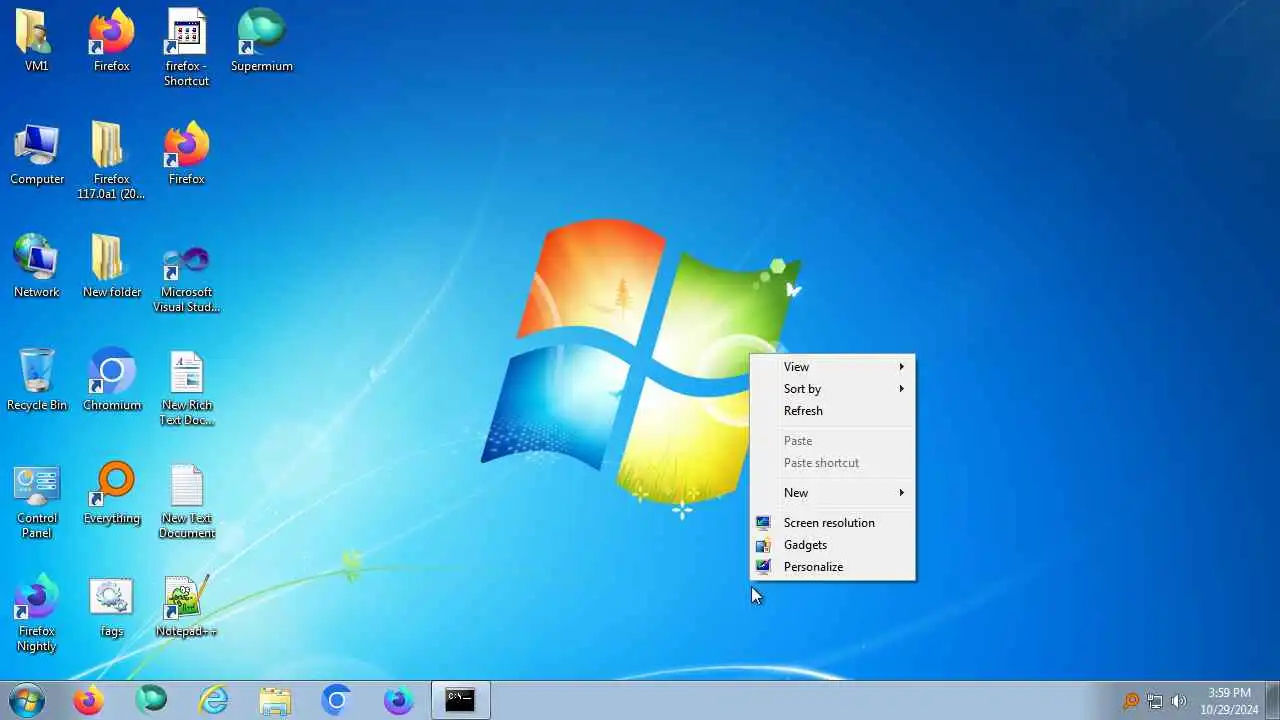Select the 'firefox - Shortcut' desktop icon
Screen dimensions: 1280x720
(187, 48)
